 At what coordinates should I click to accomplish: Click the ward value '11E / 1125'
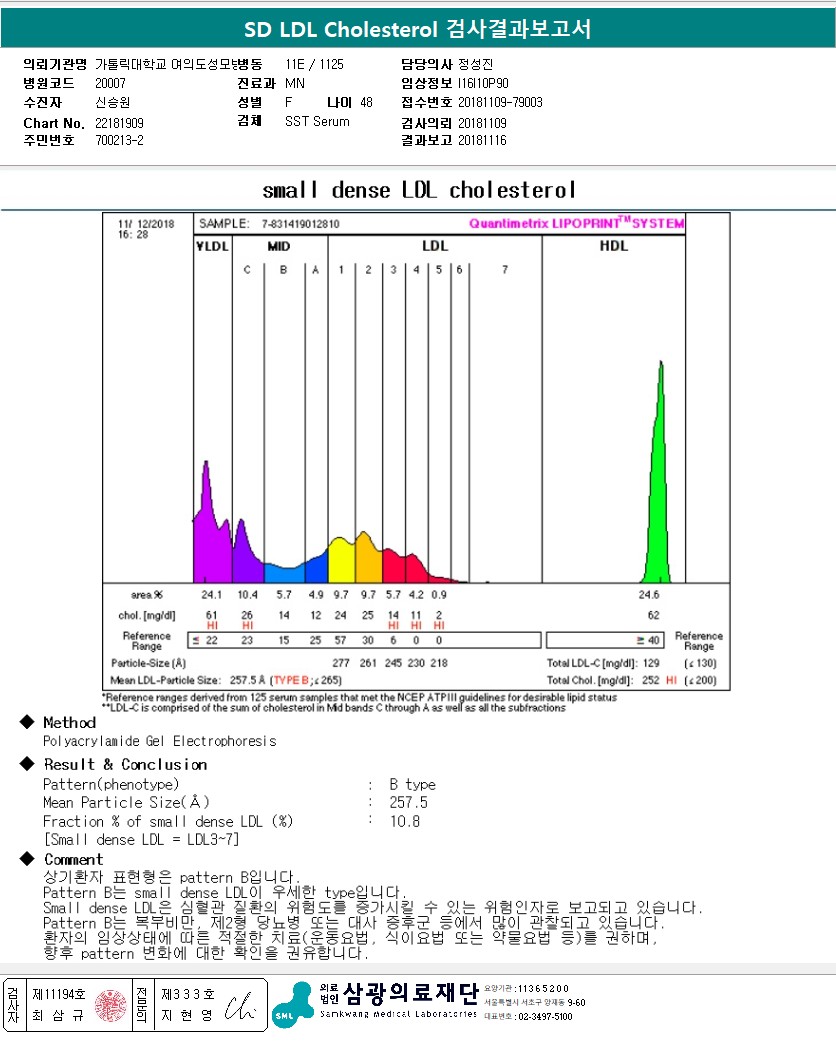tap(315, 65)
